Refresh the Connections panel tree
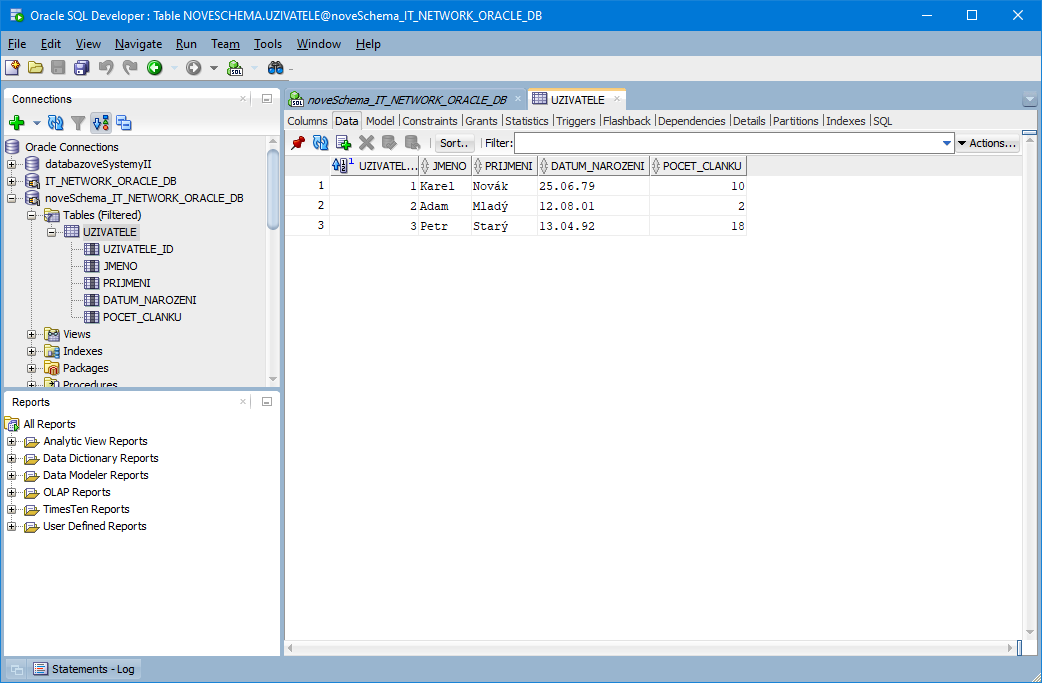 56,123
